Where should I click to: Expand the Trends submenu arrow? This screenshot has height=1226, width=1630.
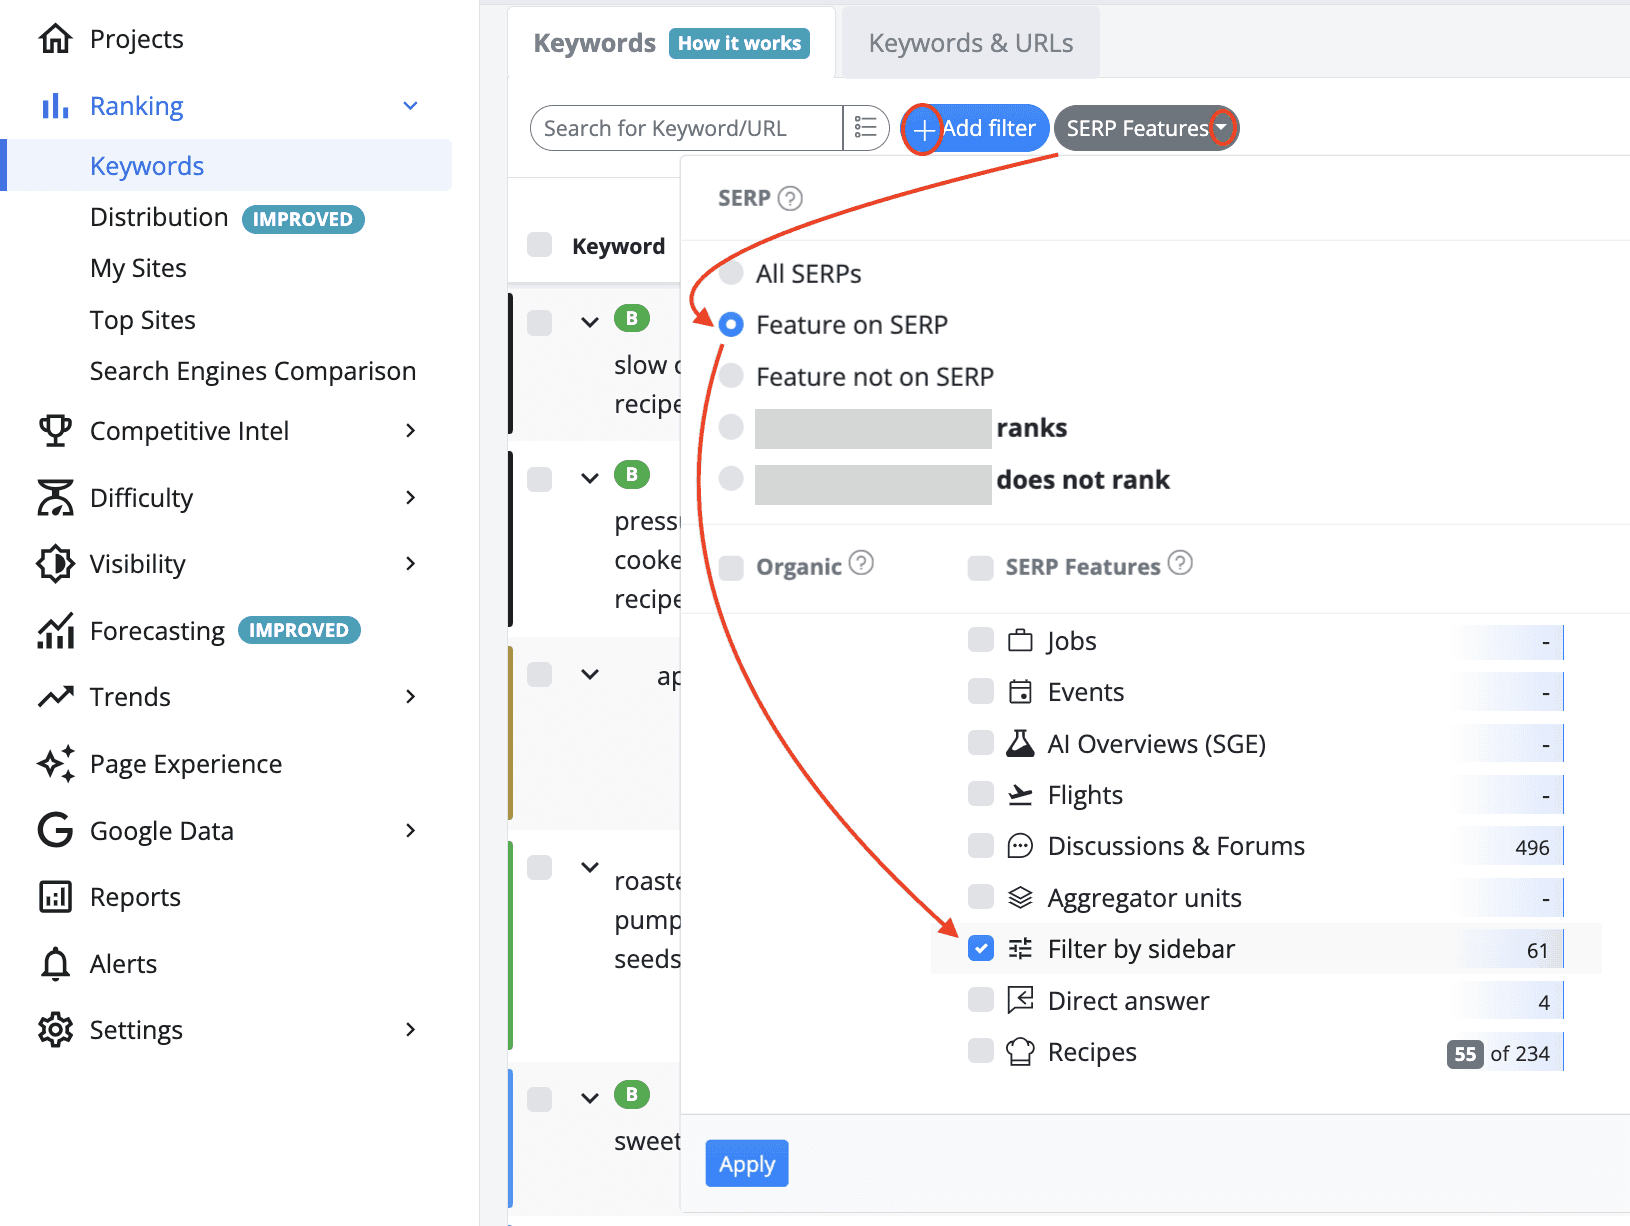tap(410, 697)
